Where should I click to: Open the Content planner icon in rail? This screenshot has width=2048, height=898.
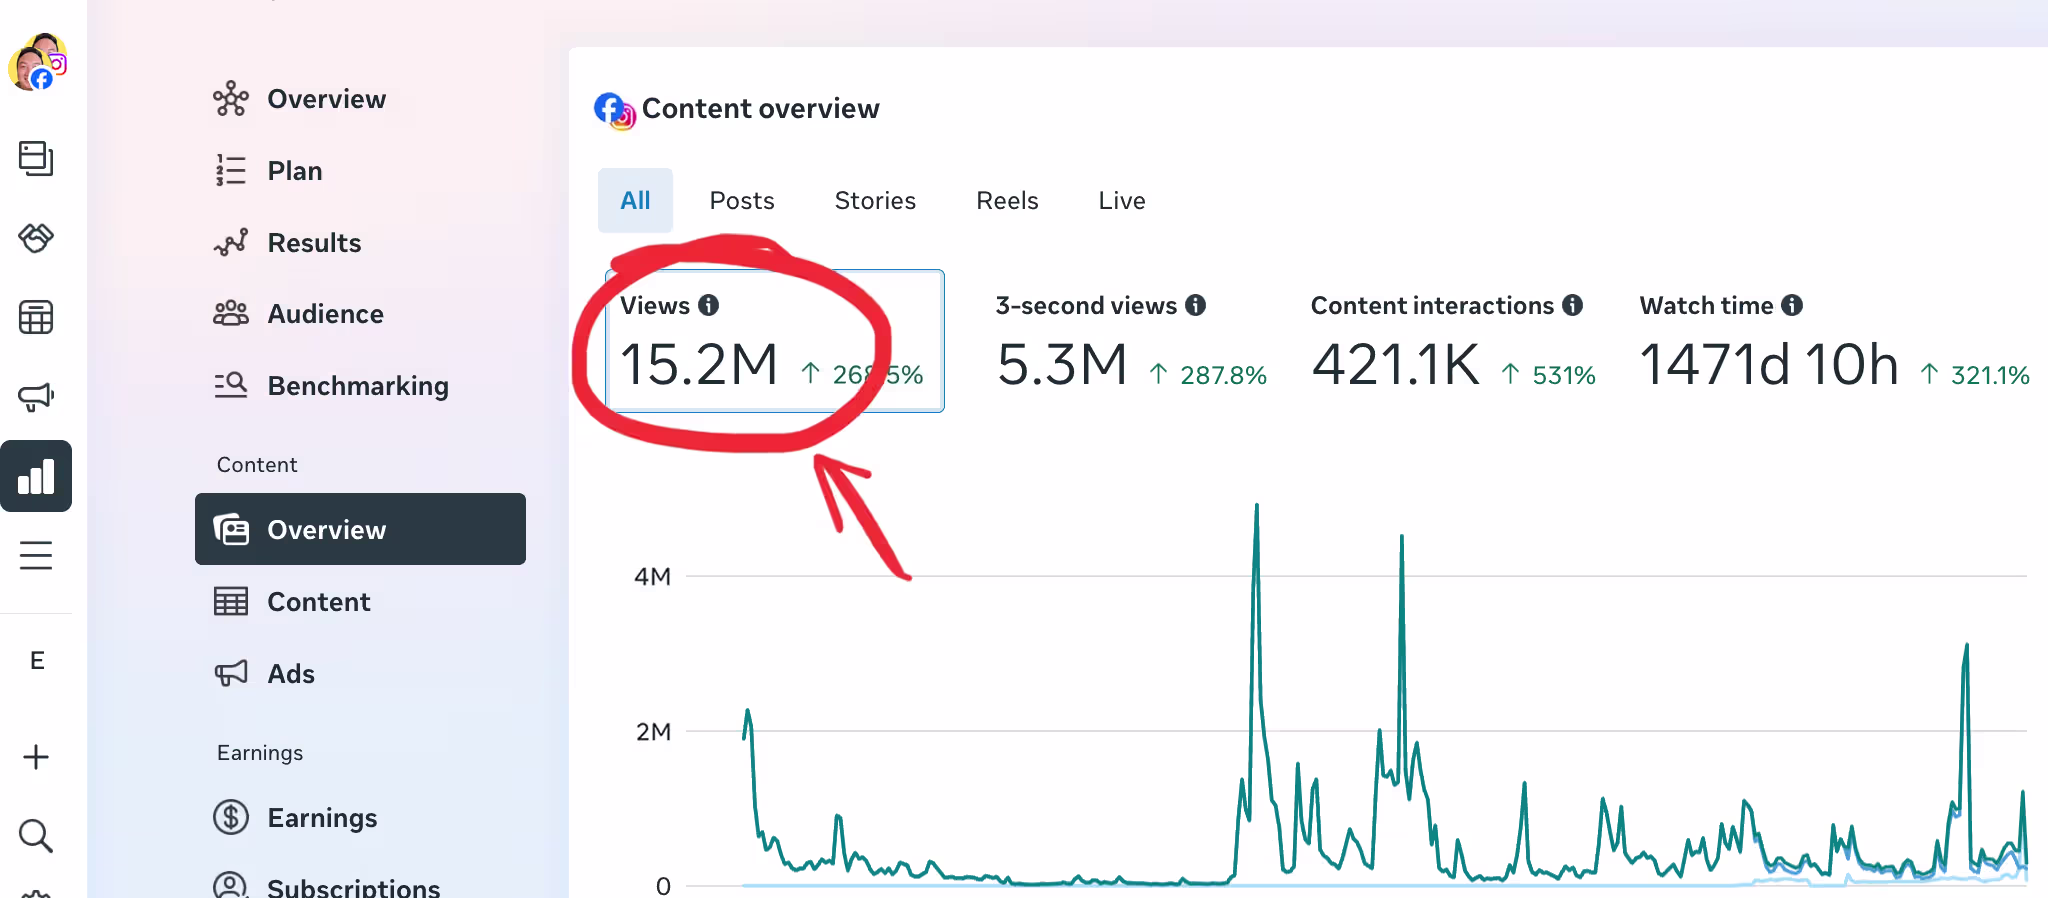pyautogui.click(x=36, y=158)
